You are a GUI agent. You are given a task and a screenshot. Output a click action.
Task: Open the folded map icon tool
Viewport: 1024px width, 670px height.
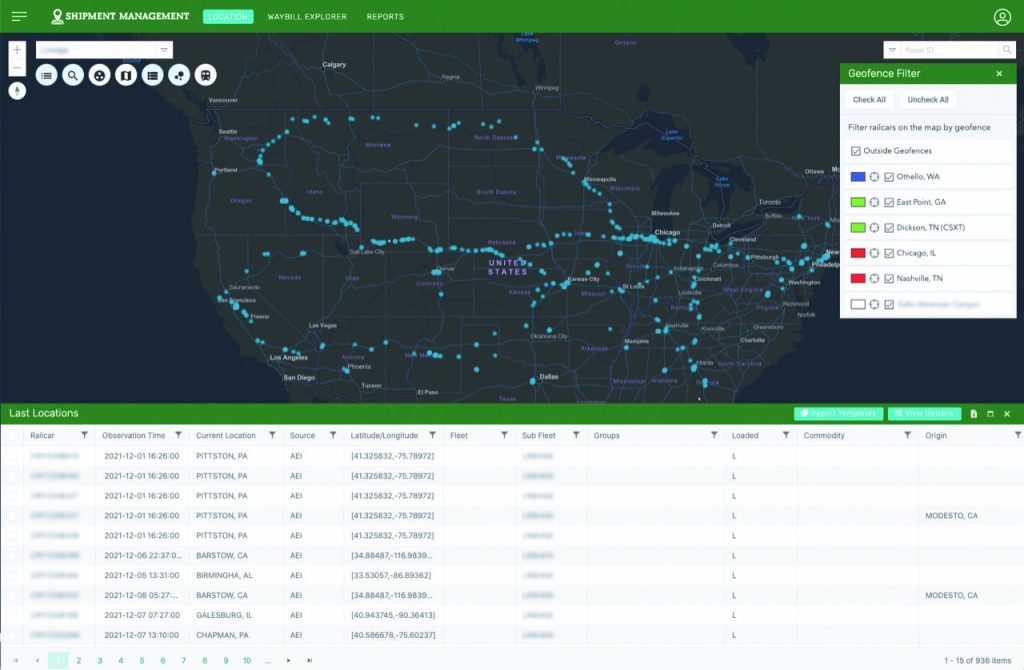pyautogui.click(x=126, y=75)
